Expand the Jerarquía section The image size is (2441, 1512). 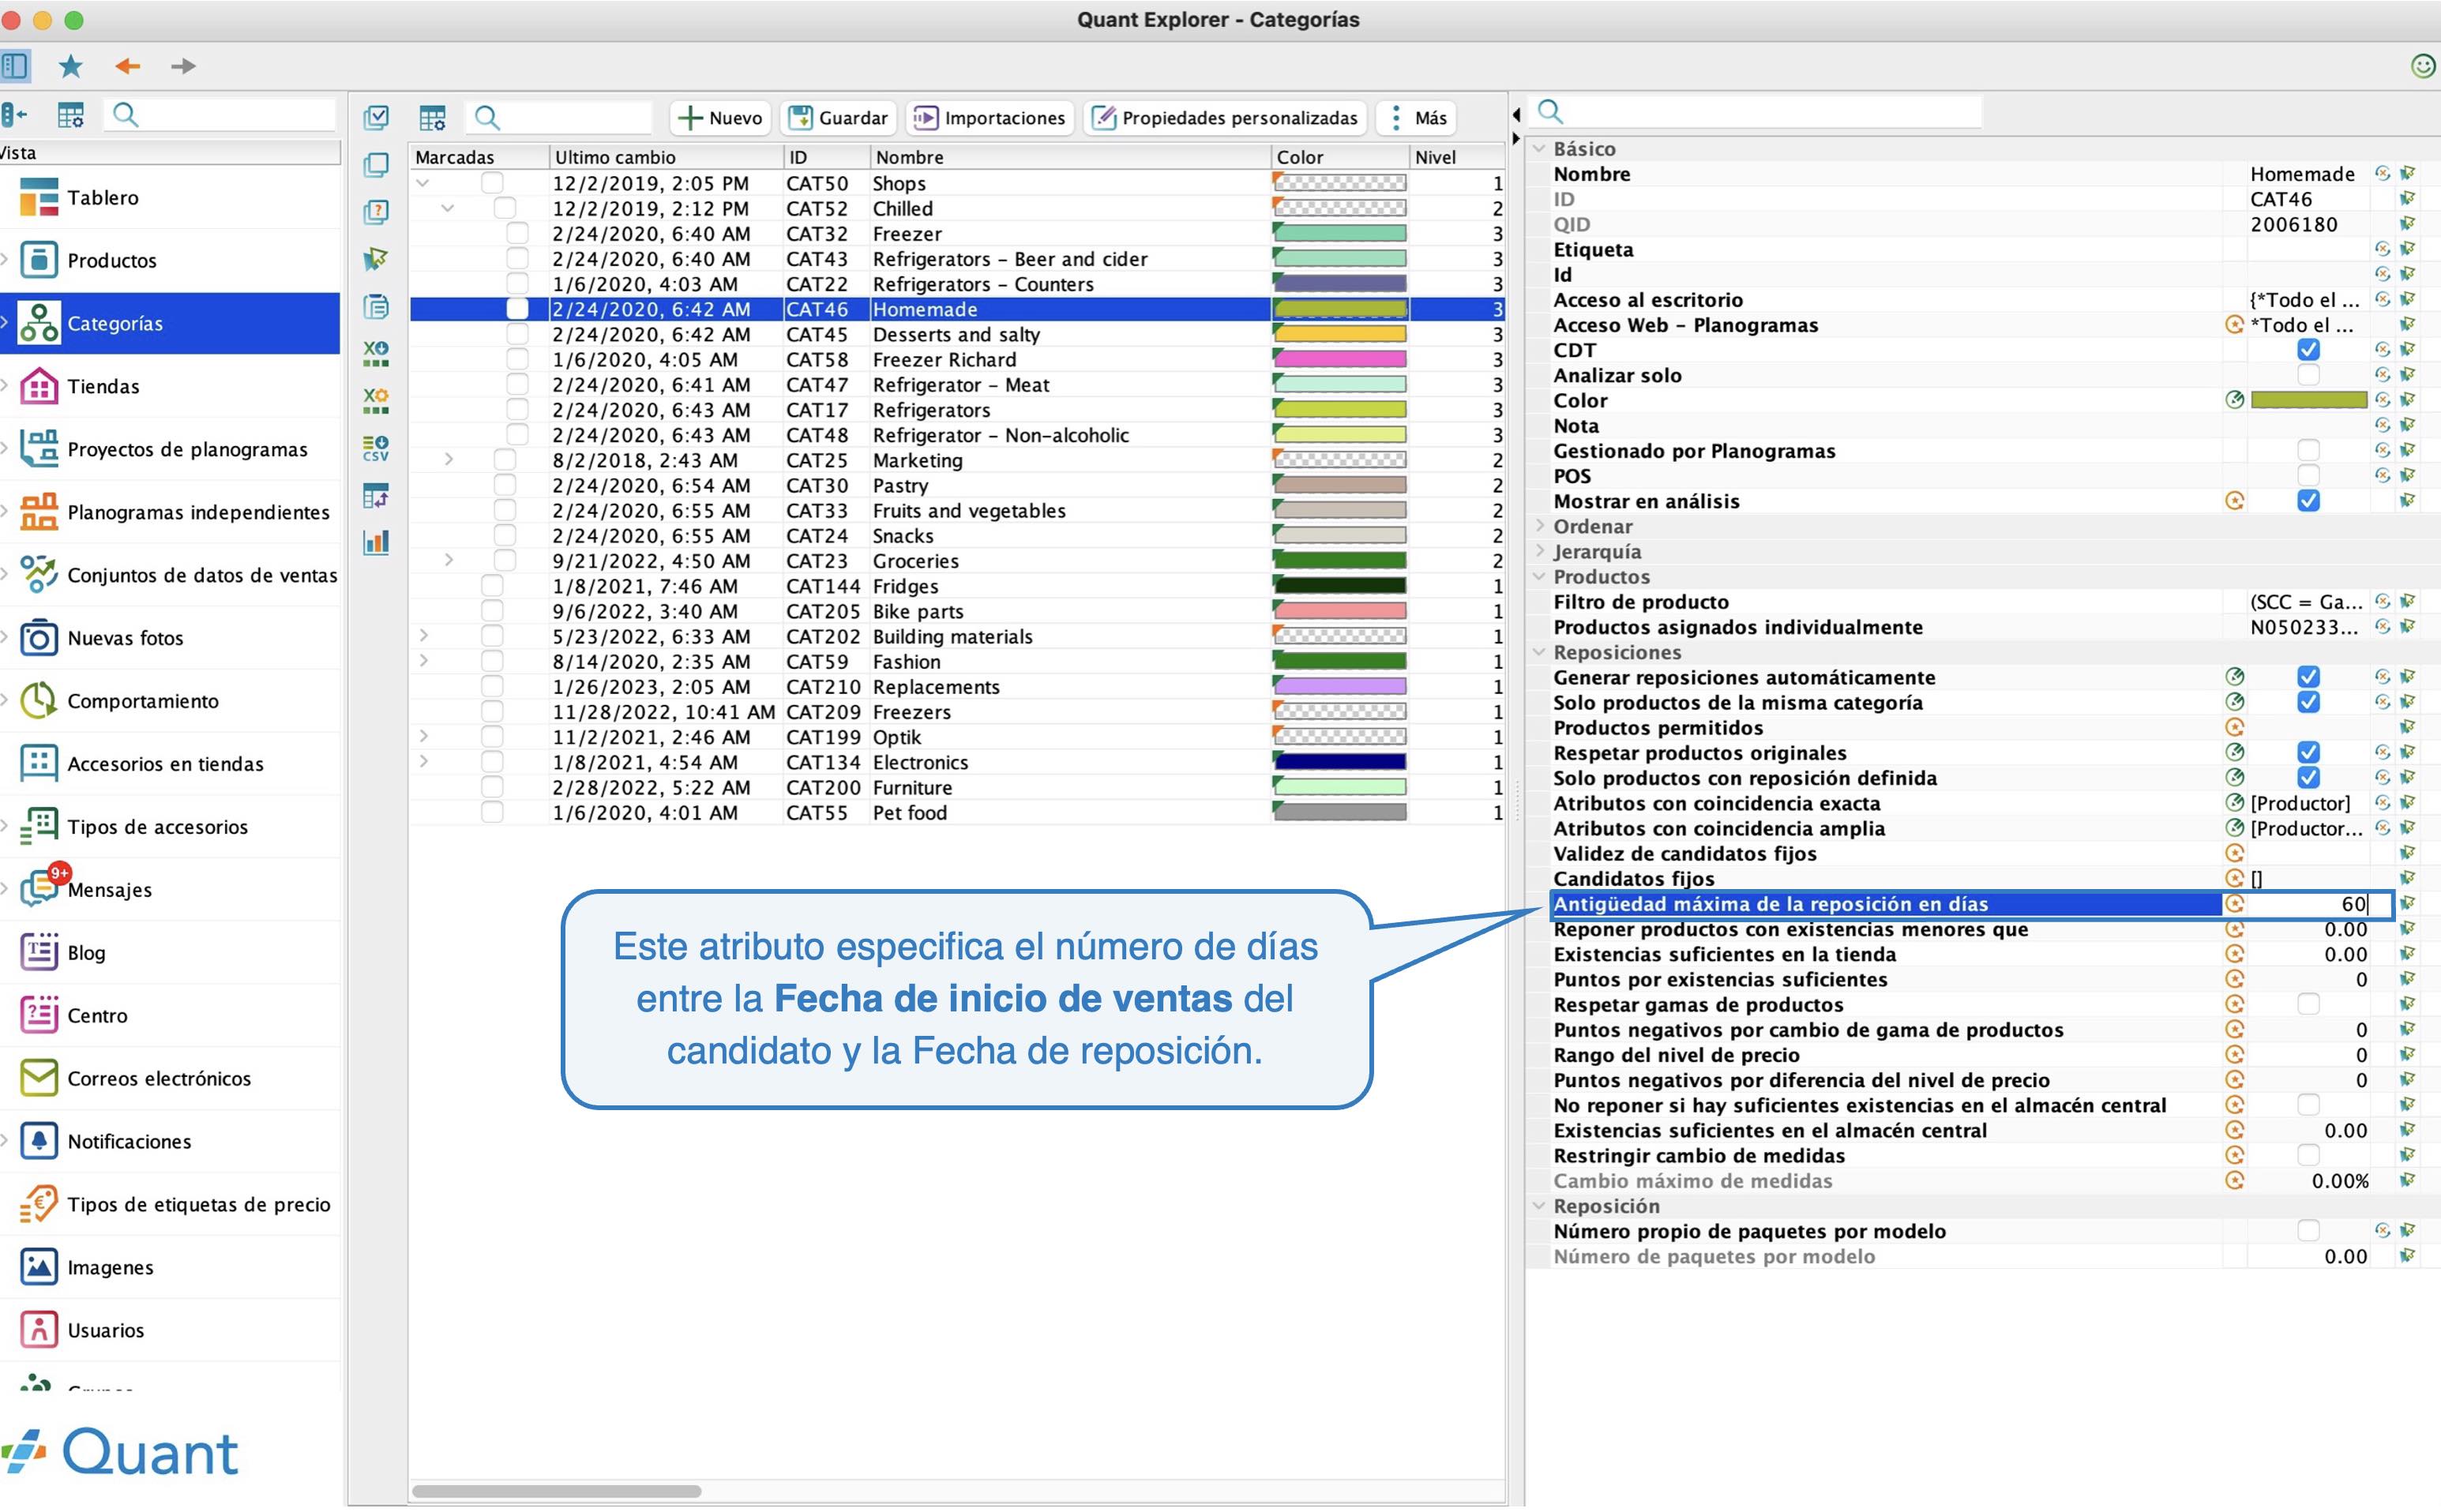[1539, 551]
